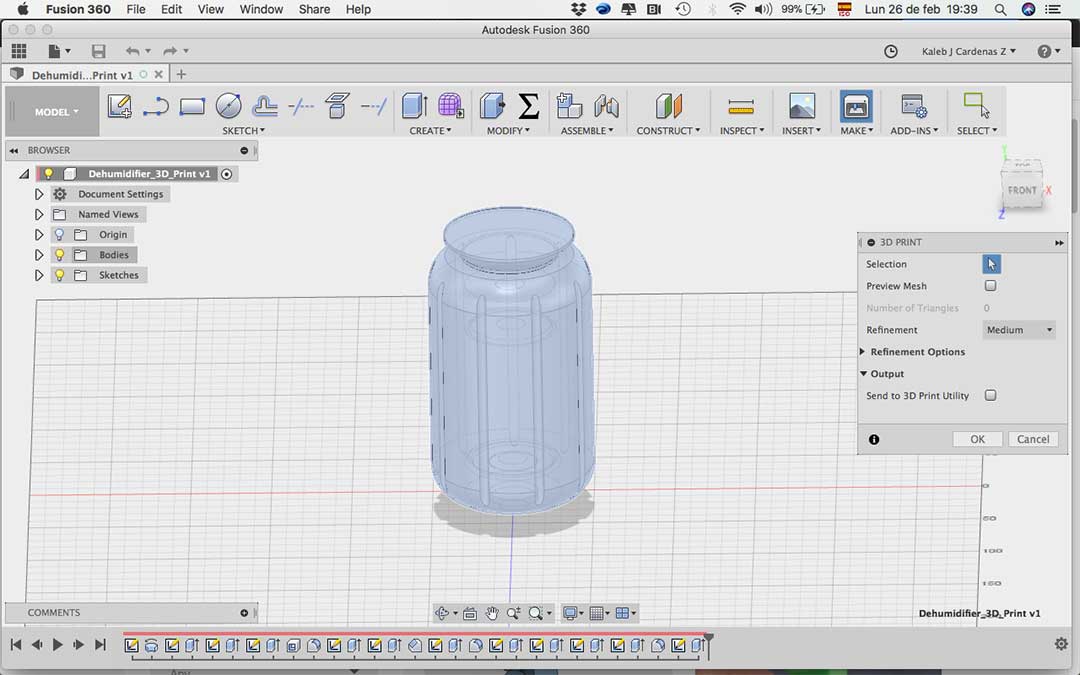Expand the Sketches folder in browser
Screen dimensions: 1080x675
click(x=39, y=275)
